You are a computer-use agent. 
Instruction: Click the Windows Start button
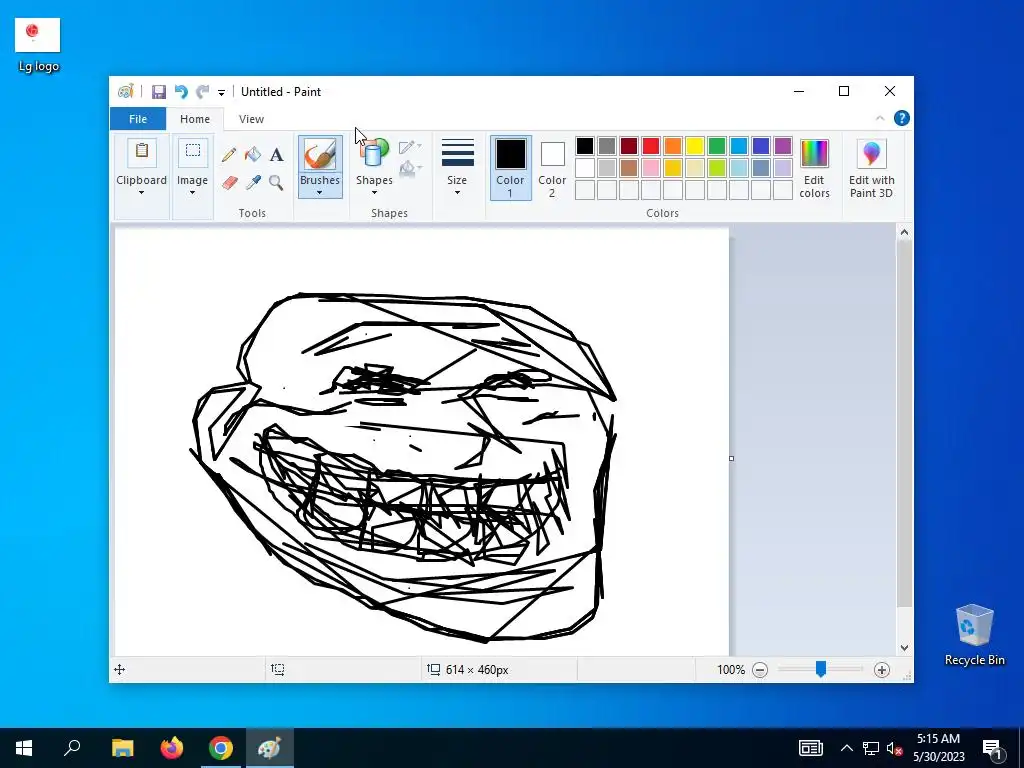(x=24, y=748)
